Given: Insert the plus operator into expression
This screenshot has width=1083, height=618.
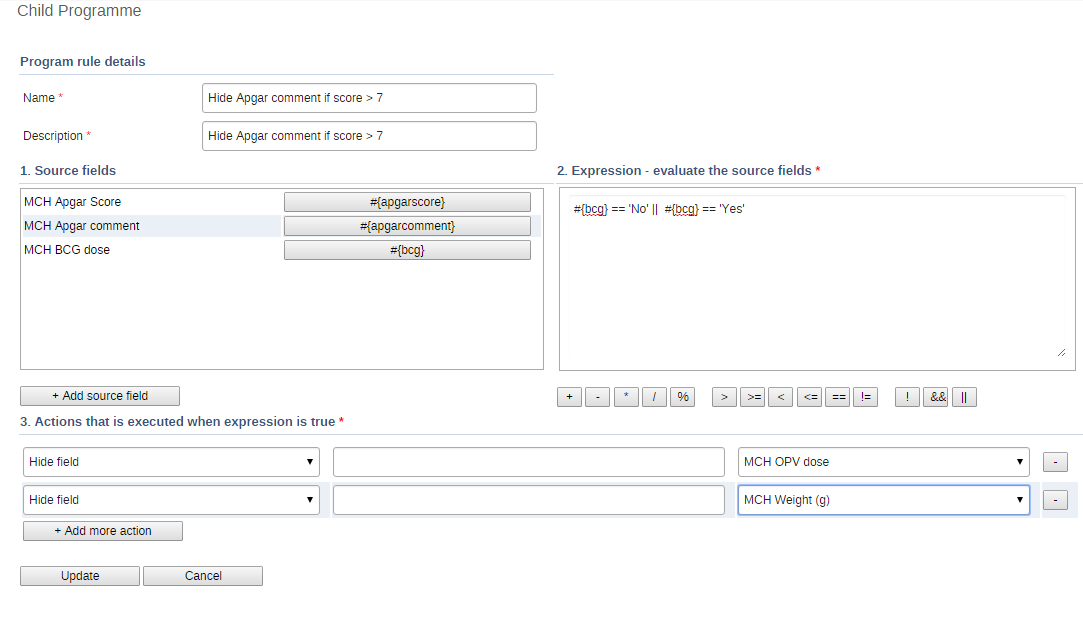Looking at the screenshot, I should point(569,397).
